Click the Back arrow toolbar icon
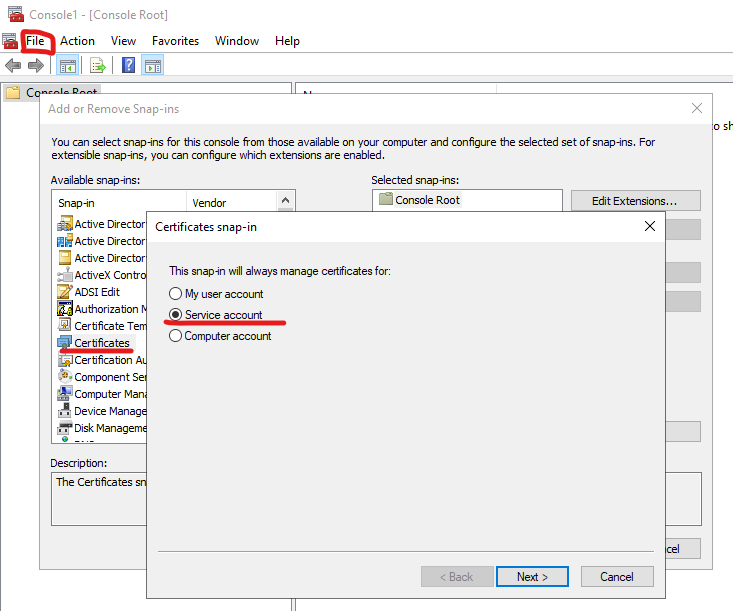The height and width of the screenshot is (611, 733). (13, 66)
